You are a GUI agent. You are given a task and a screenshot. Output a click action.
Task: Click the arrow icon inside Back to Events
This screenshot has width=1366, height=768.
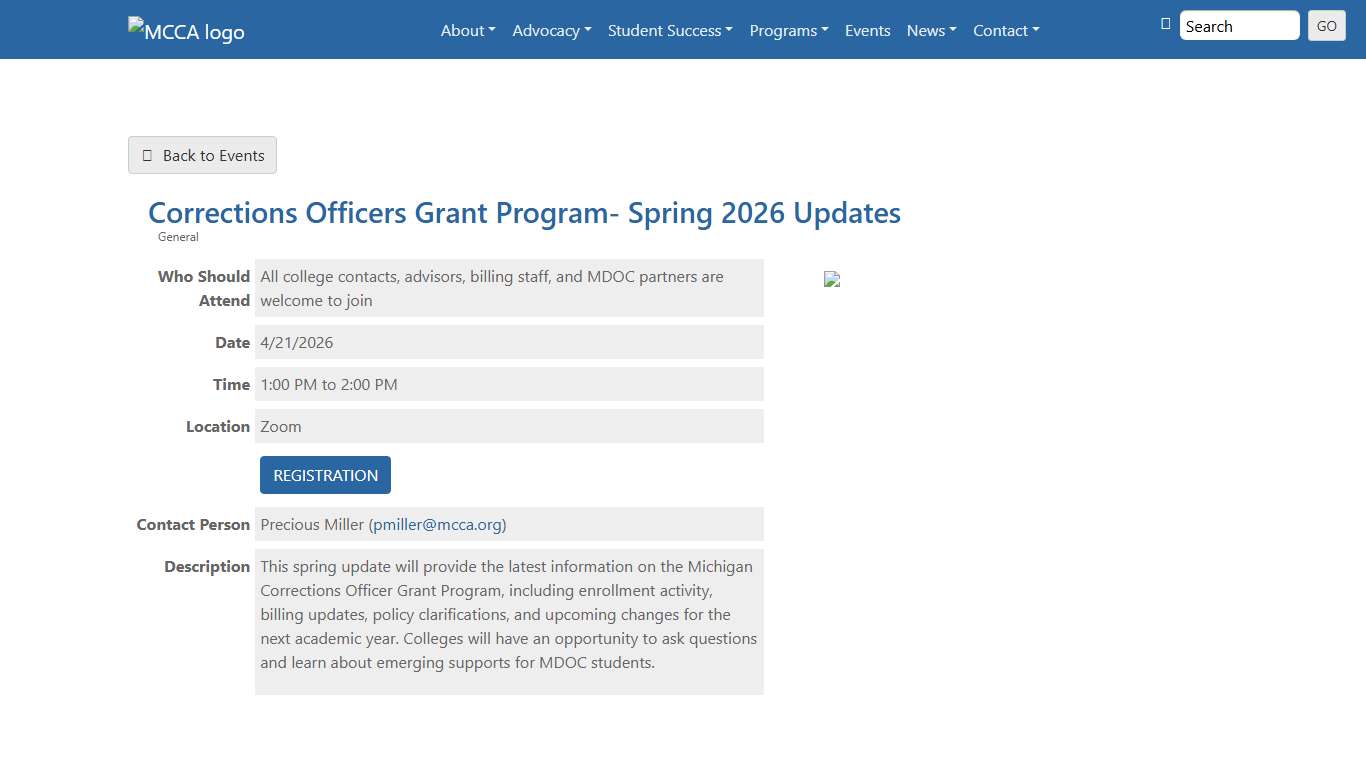click(x=147, y=155)
